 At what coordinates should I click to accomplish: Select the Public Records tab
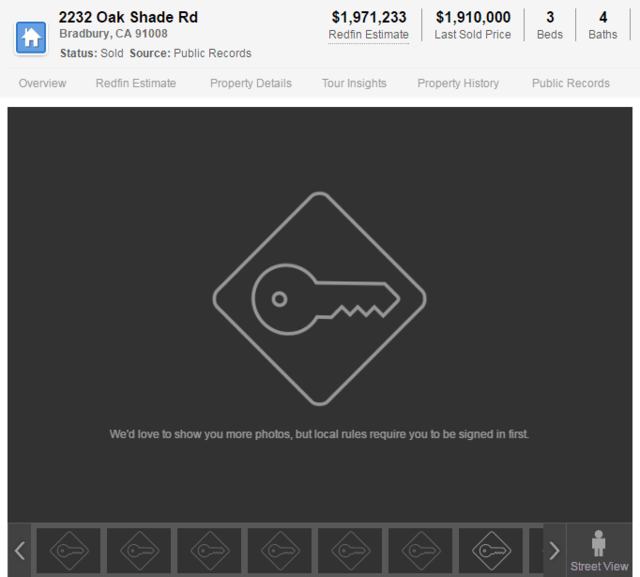tap(571, 83)
